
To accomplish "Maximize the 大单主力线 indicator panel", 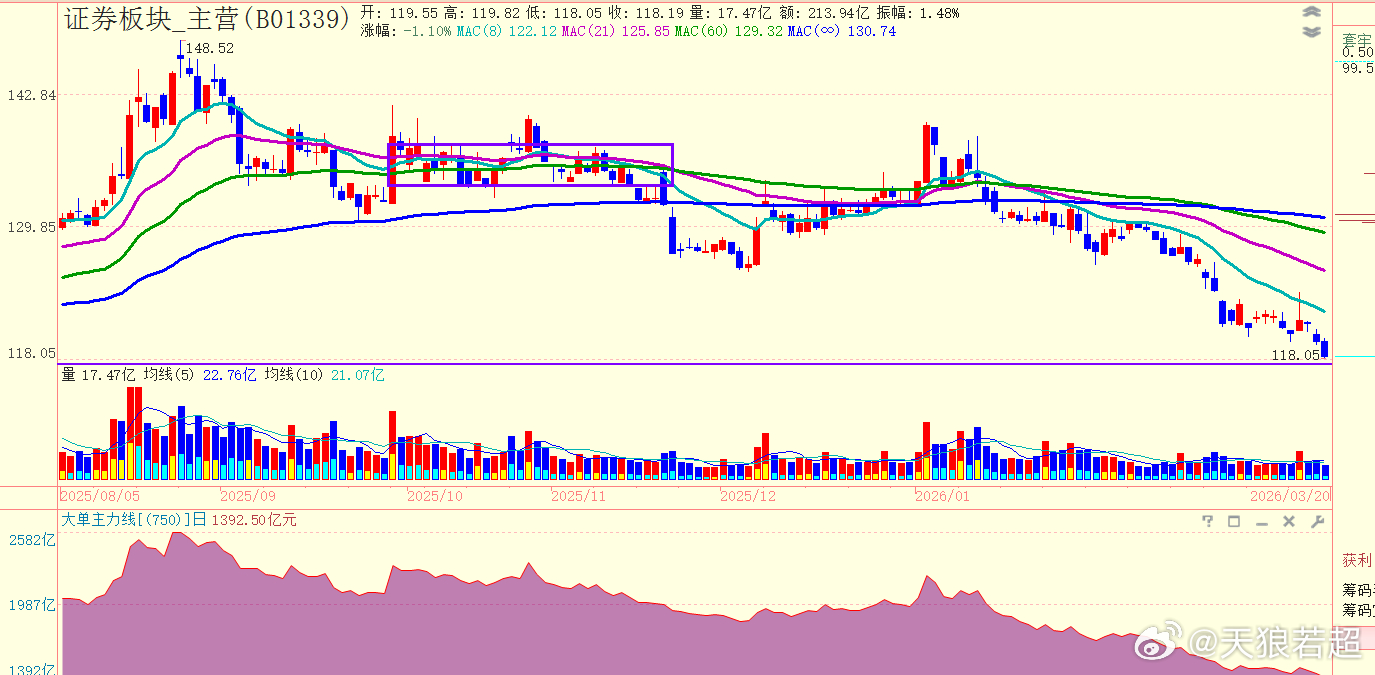I will coord(1234,521).
